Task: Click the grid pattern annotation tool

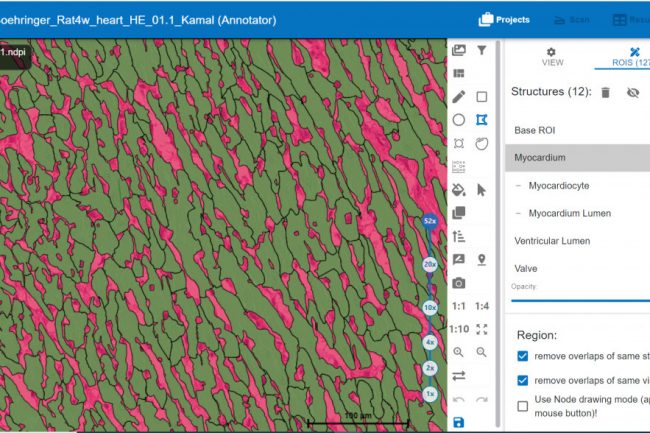Action: click(458, 167)
